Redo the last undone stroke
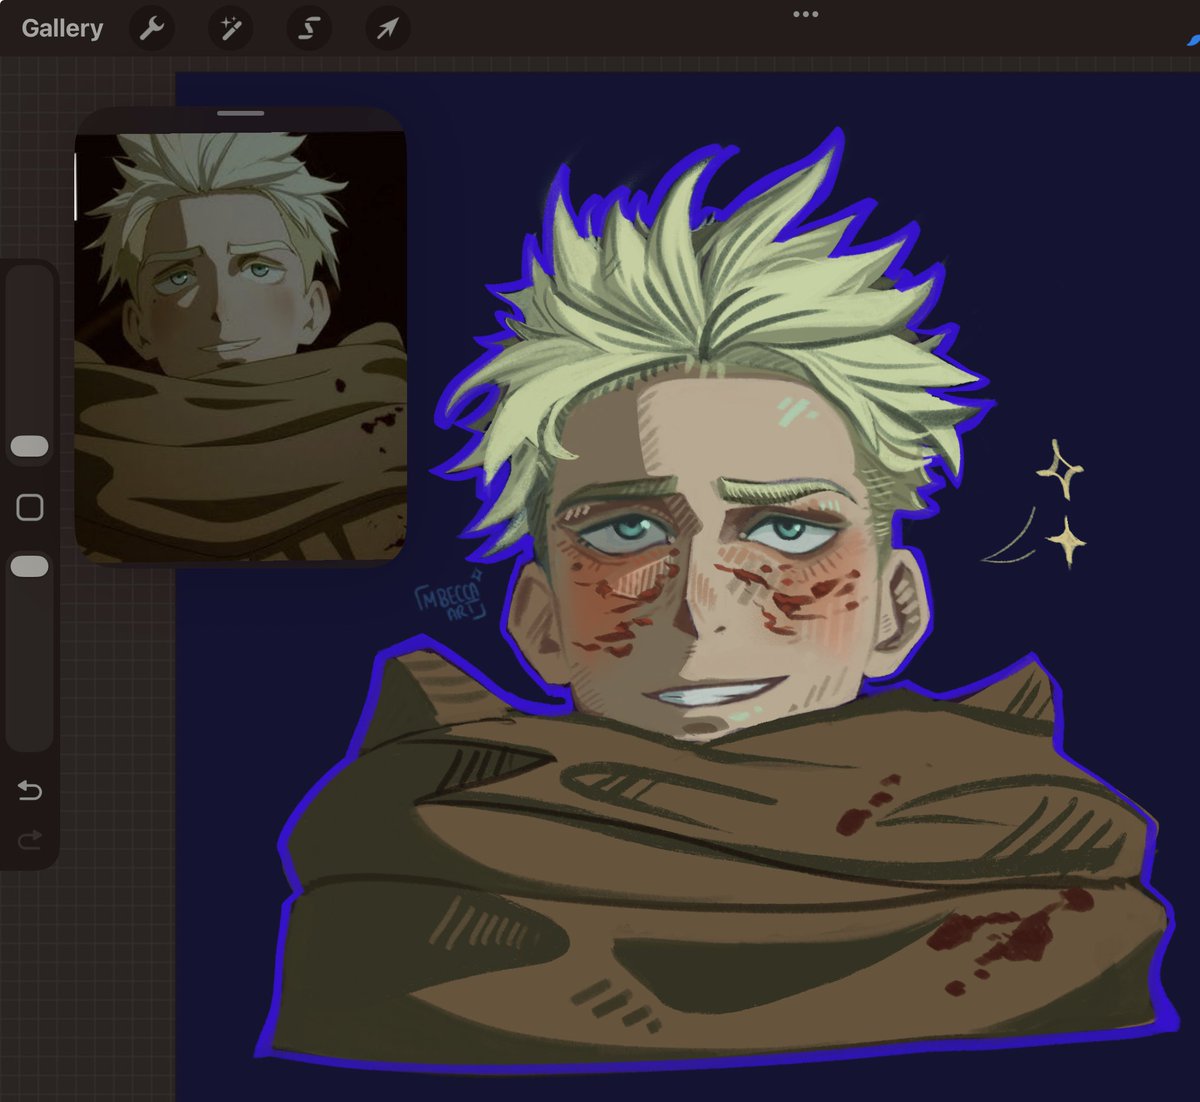 pyautogui.click(x=30, y=839)
